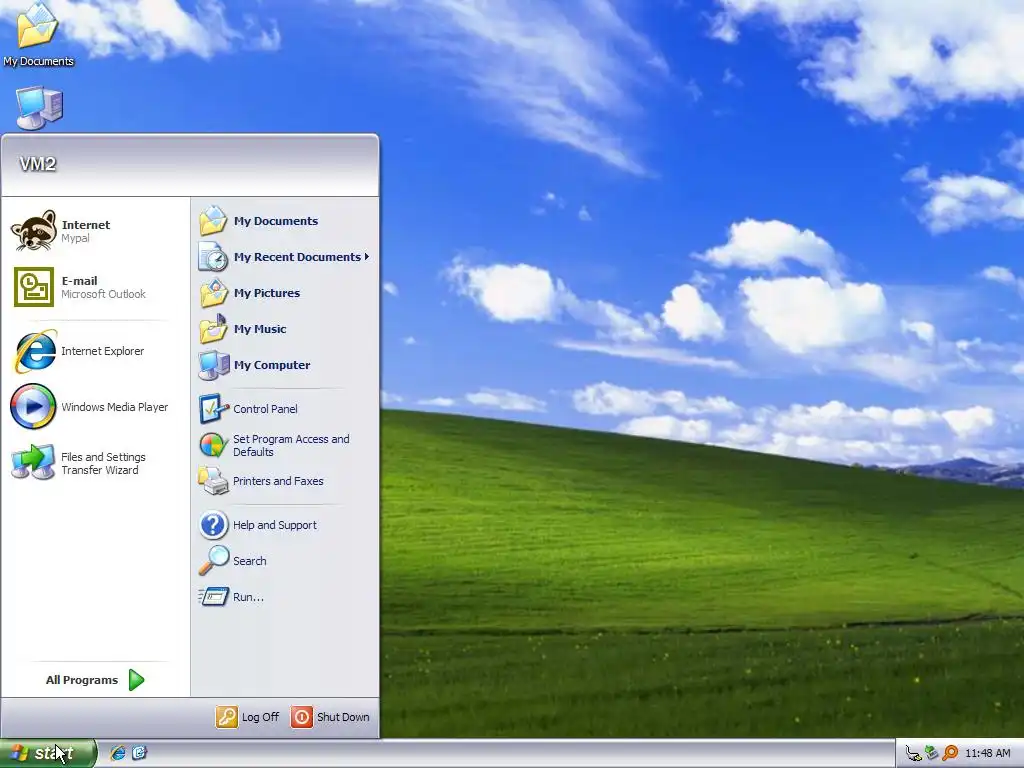Viewport: 1024px width, 768px height.
Task: Open My Music folder icon
Action: point(213,328)
